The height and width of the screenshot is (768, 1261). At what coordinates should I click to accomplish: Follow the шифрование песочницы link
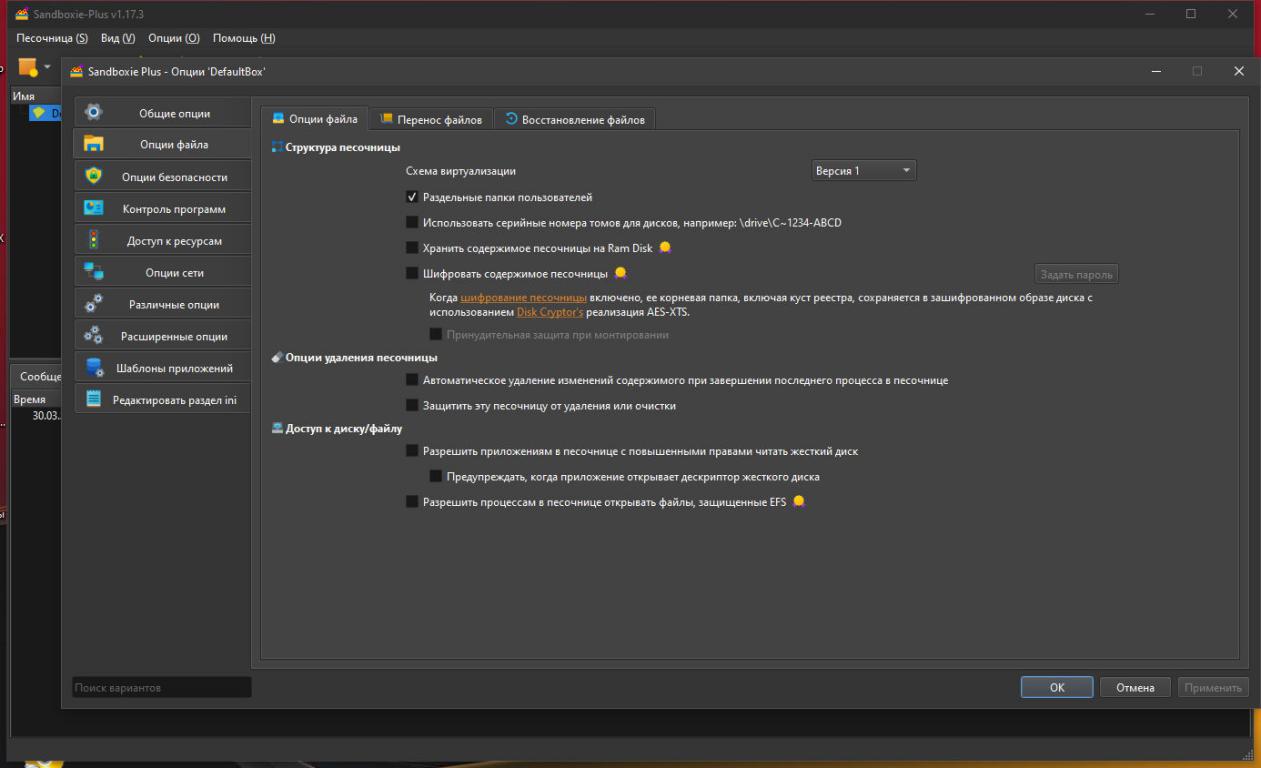click(523, 298)
